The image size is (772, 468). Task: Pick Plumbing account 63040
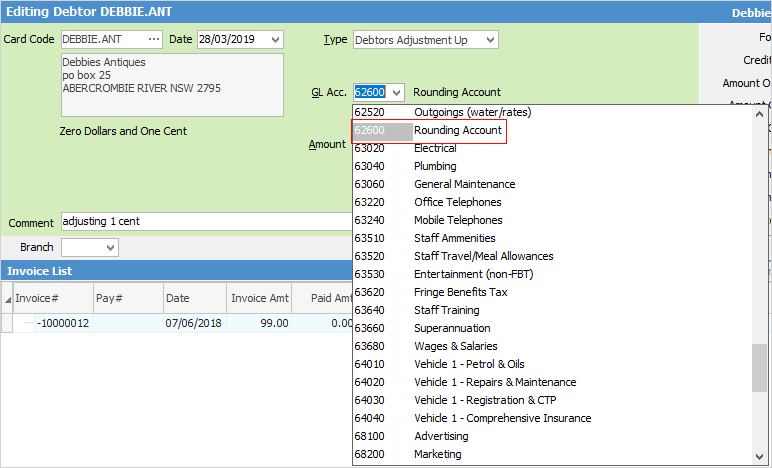coord(435,166)
